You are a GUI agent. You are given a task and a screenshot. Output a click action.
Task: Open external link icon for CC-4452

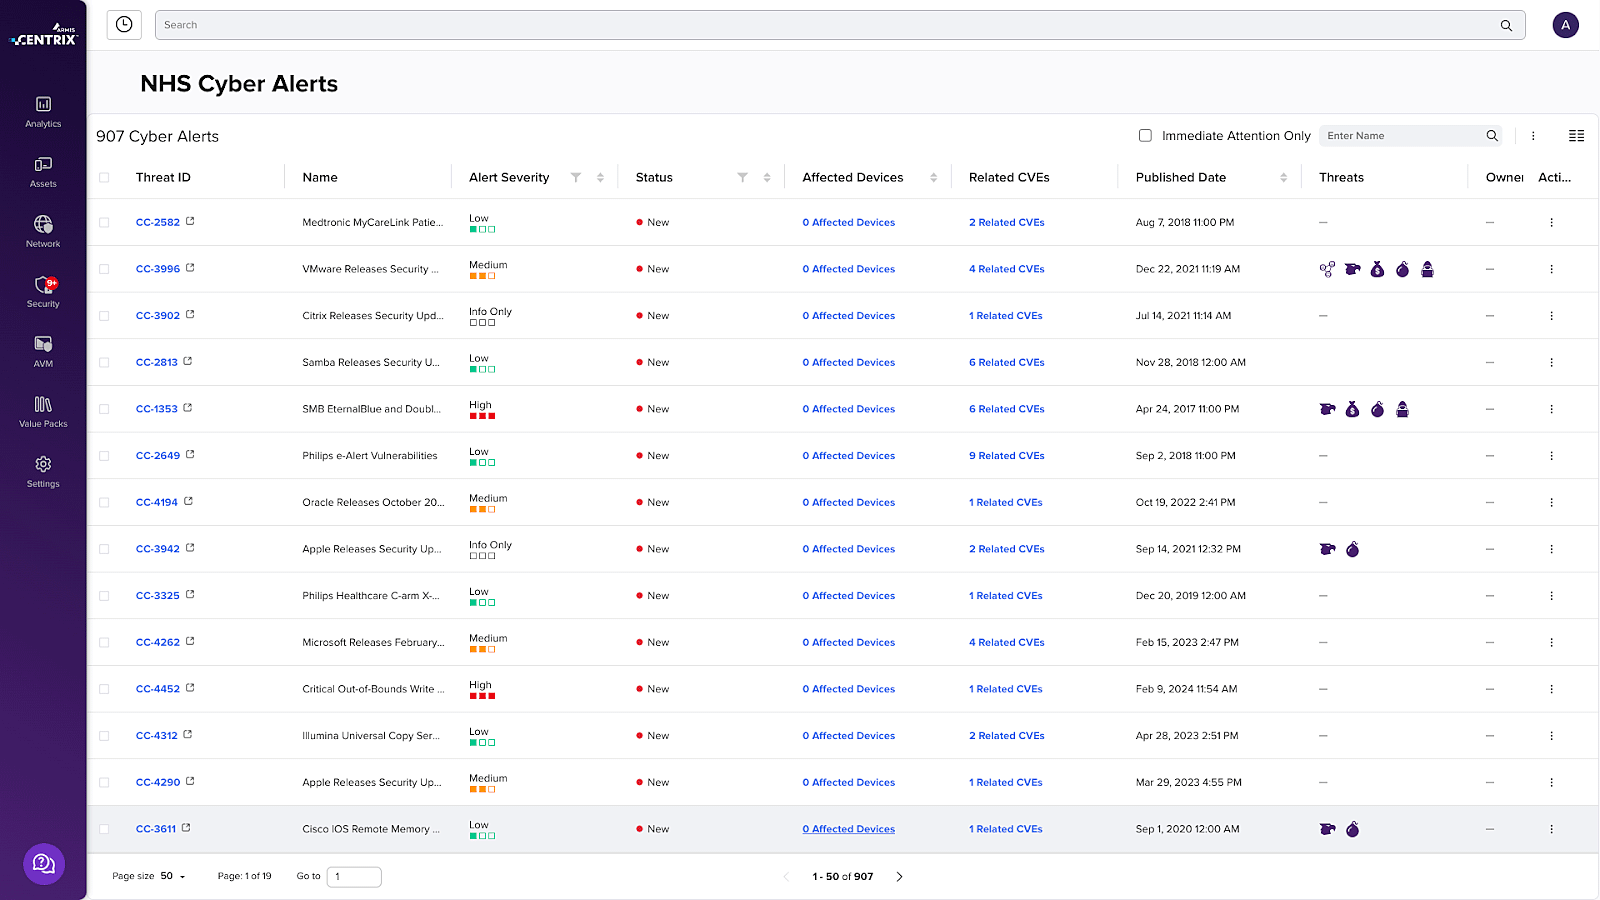pos(190,688)
